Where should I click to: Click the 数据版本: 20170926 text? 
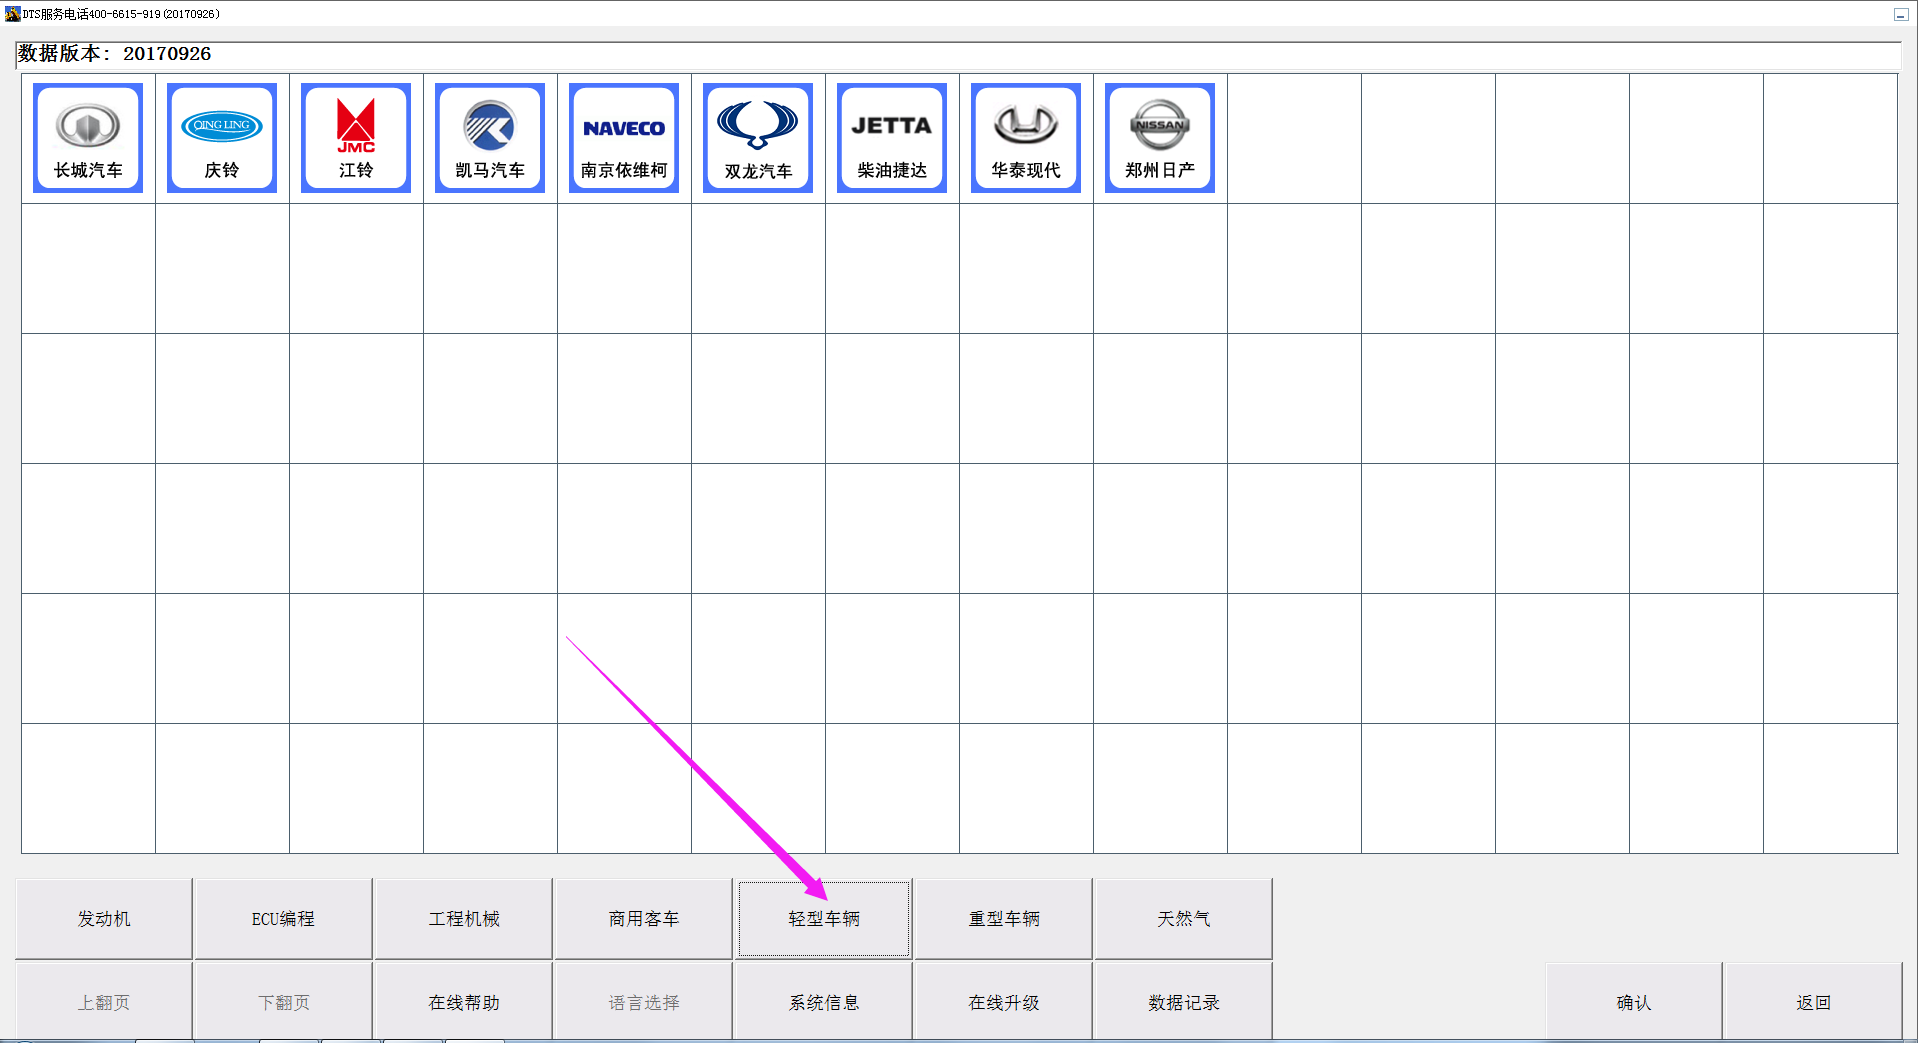115,54
